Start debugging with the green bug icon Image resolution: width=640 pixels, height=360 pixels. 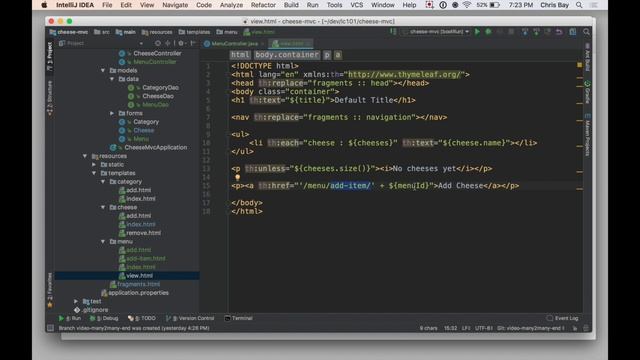488,32
